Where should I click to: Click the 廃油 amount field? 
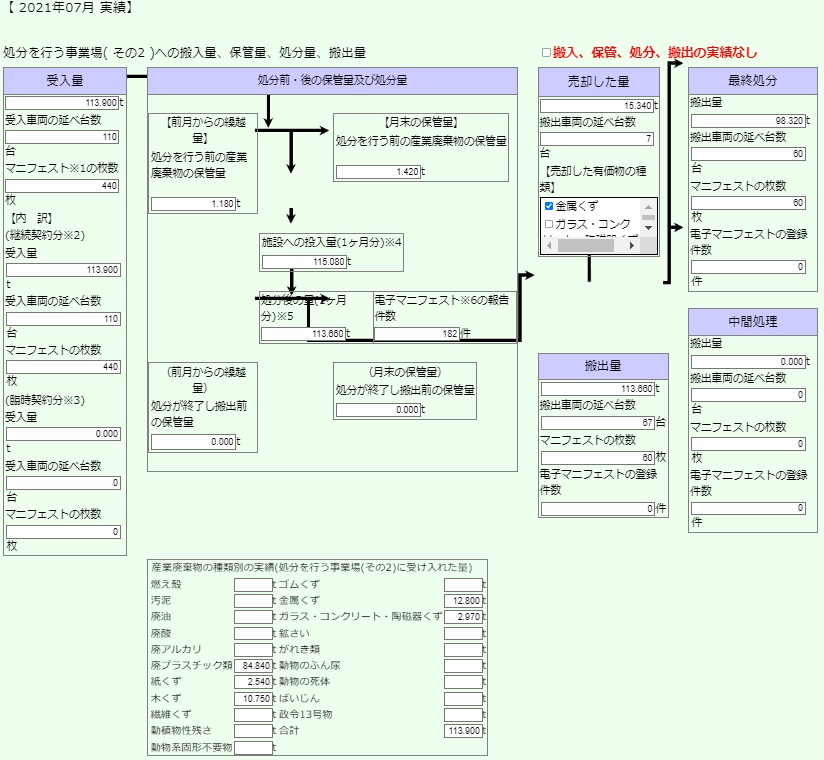[253, 617]
